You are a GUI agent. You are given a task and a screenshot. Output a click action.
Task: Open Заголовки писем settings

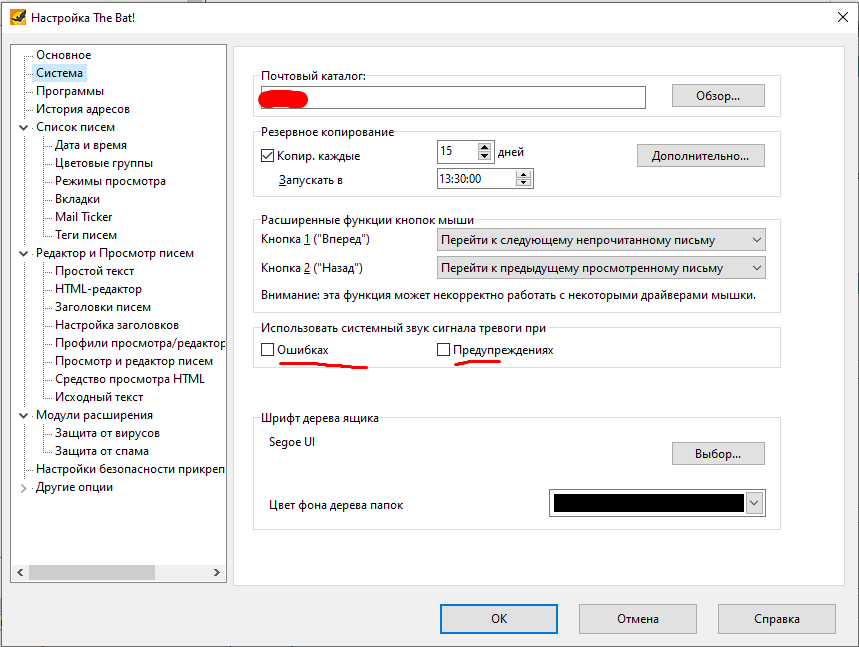[x=102, y=307]
